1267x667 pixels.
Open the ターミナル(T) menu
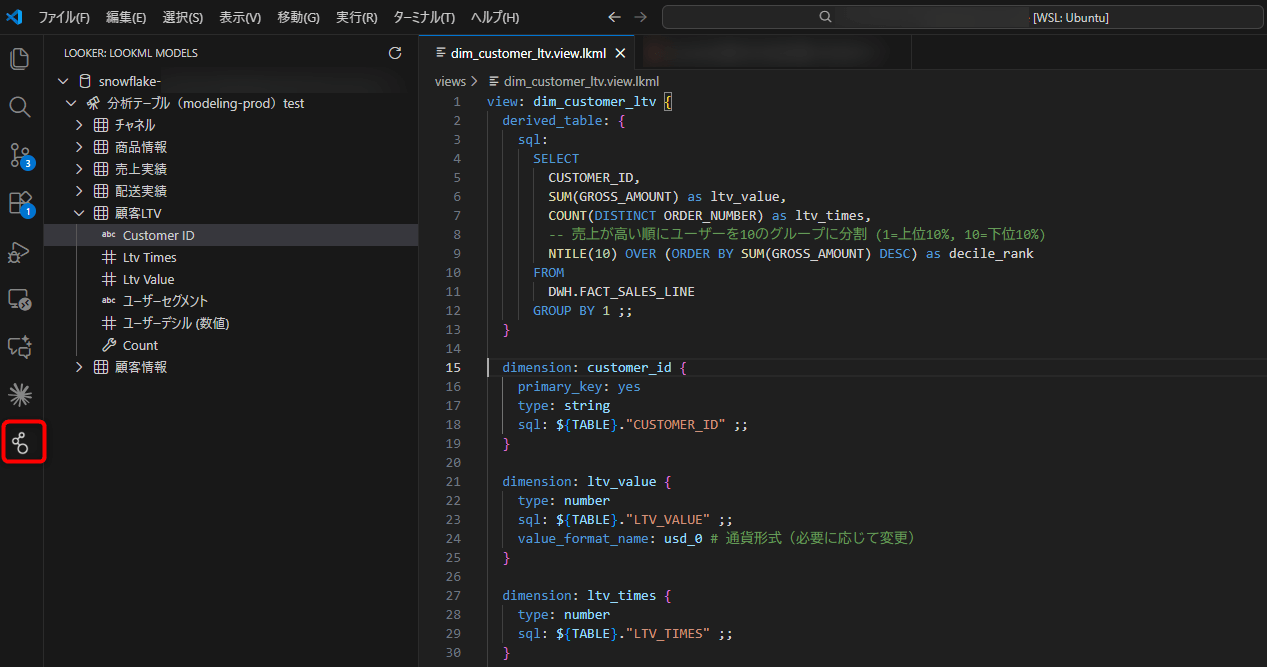point(424,18)
